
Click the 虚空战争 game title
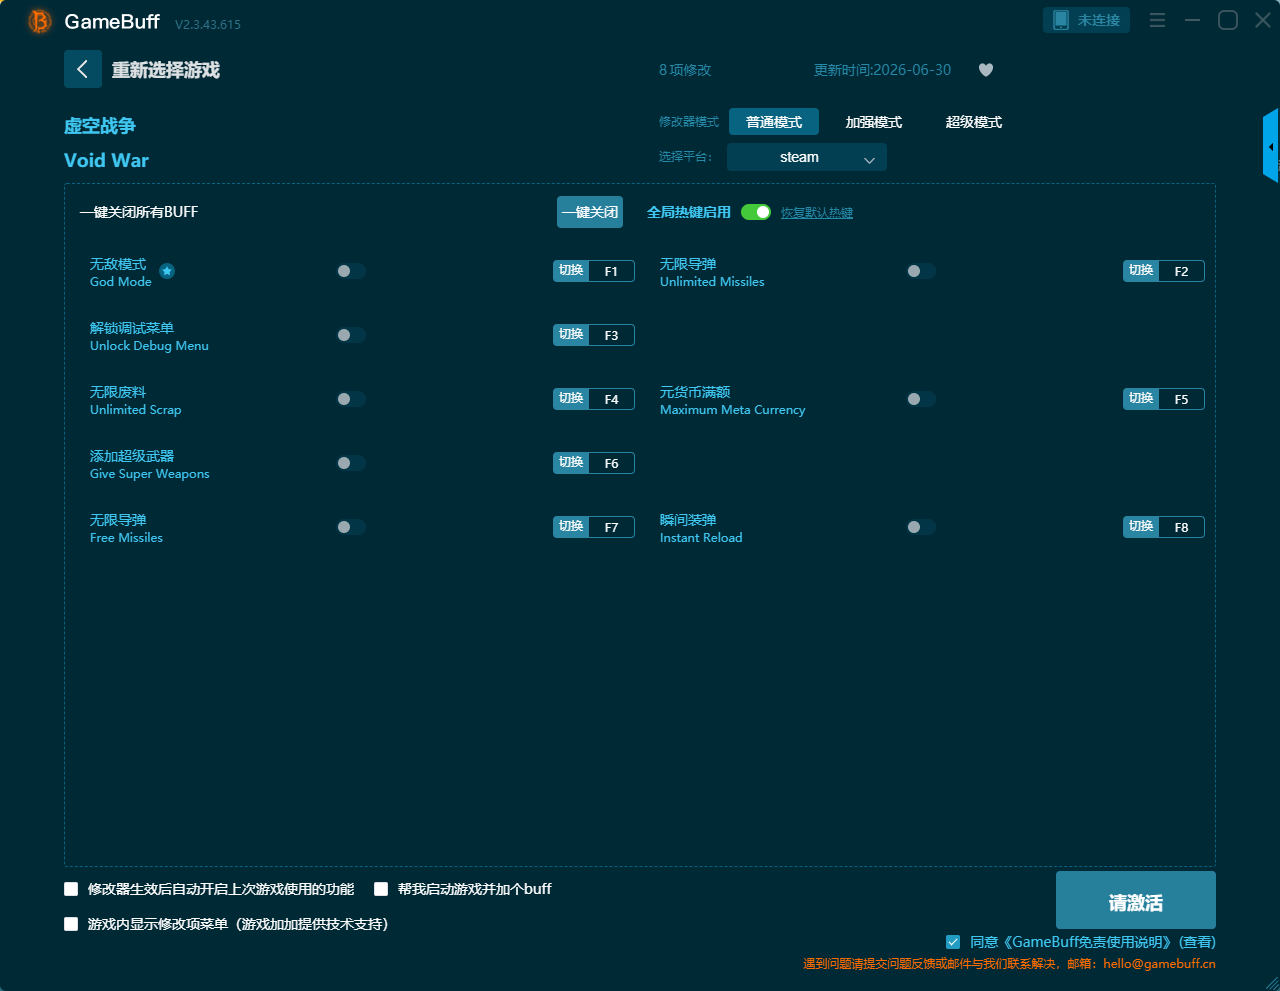click(x=100, y=126)
